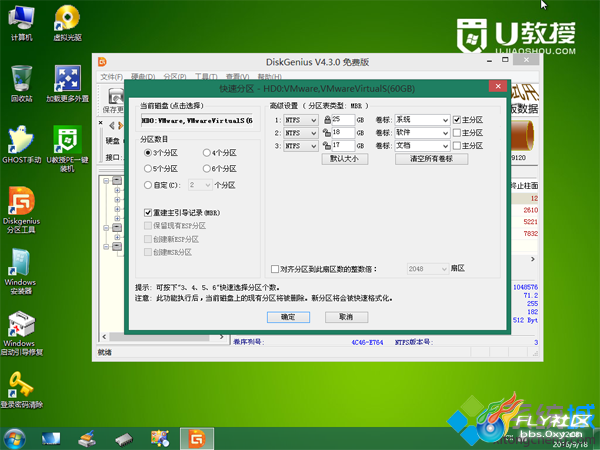Click 清空所有卷标 button

click(431, 159)
